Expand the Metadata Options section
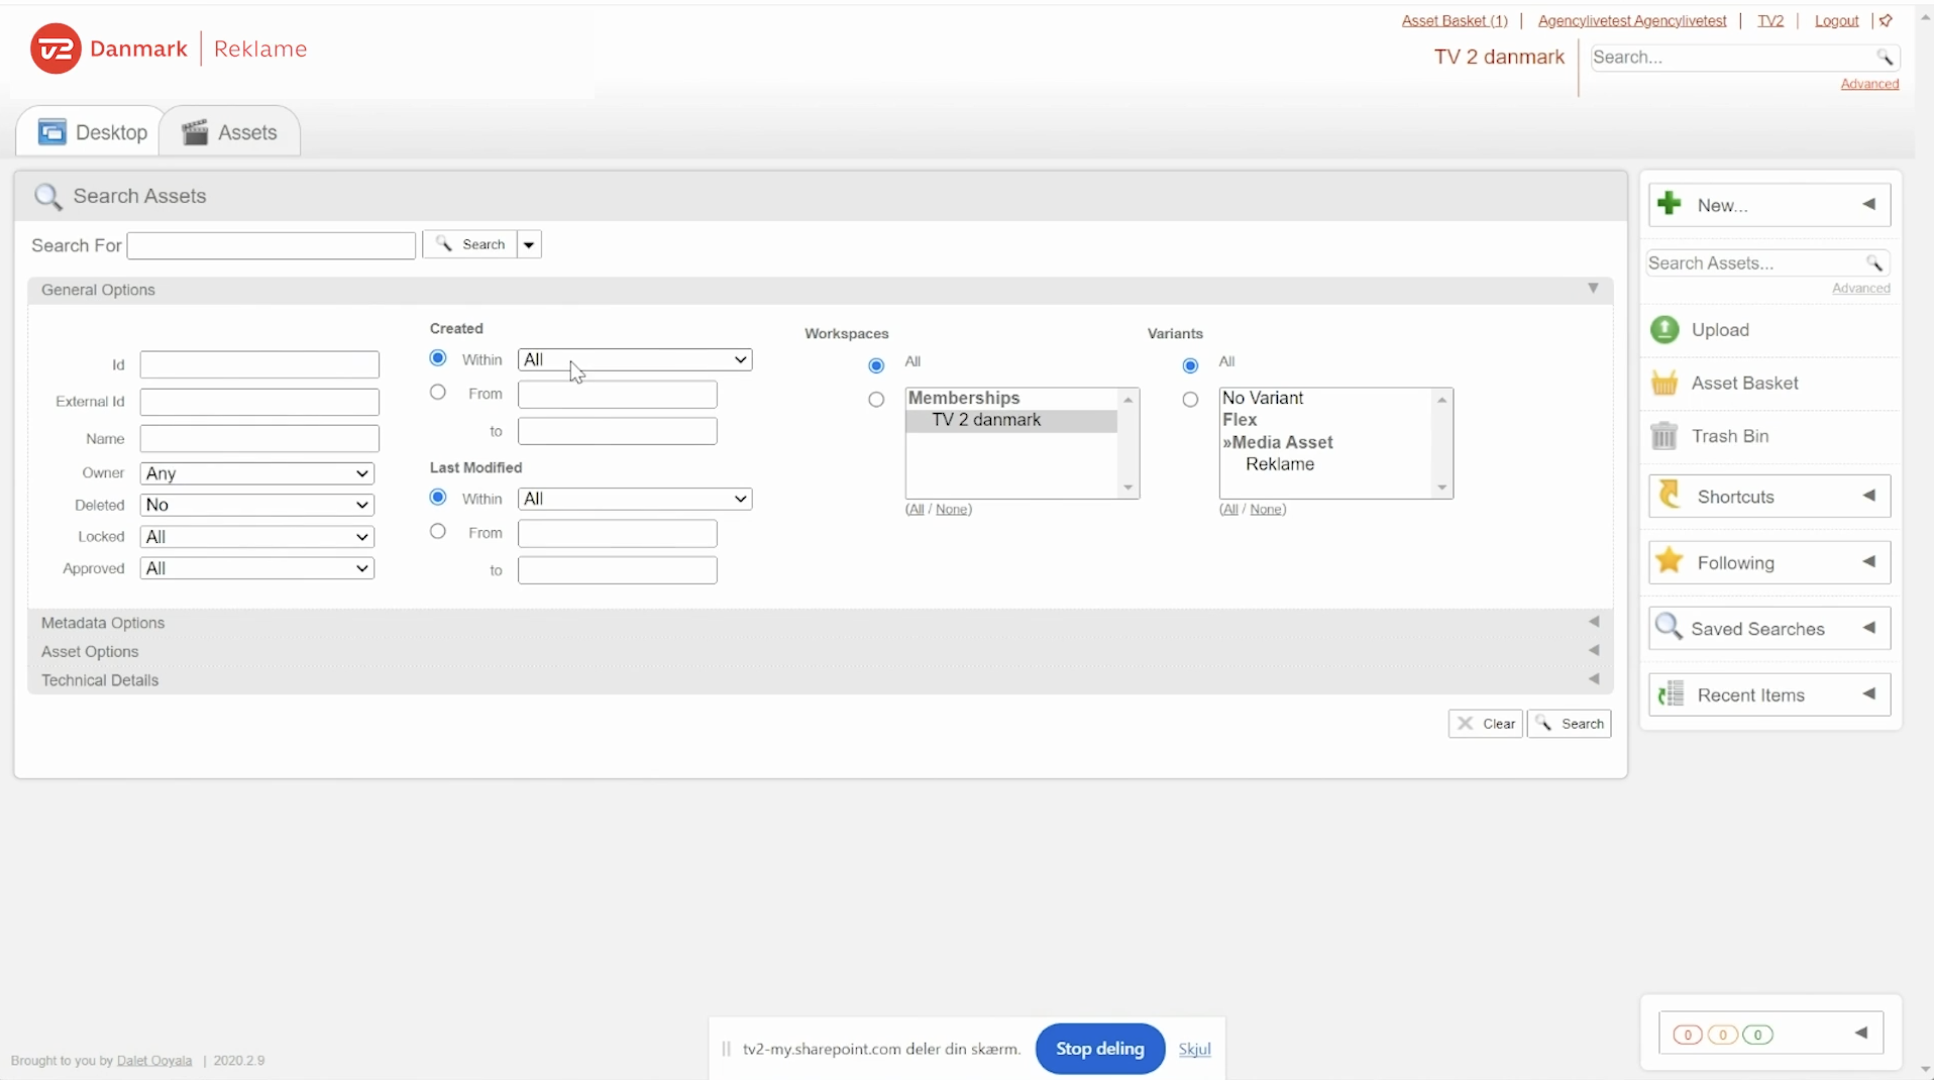1934x1080 pixels. 103,622
